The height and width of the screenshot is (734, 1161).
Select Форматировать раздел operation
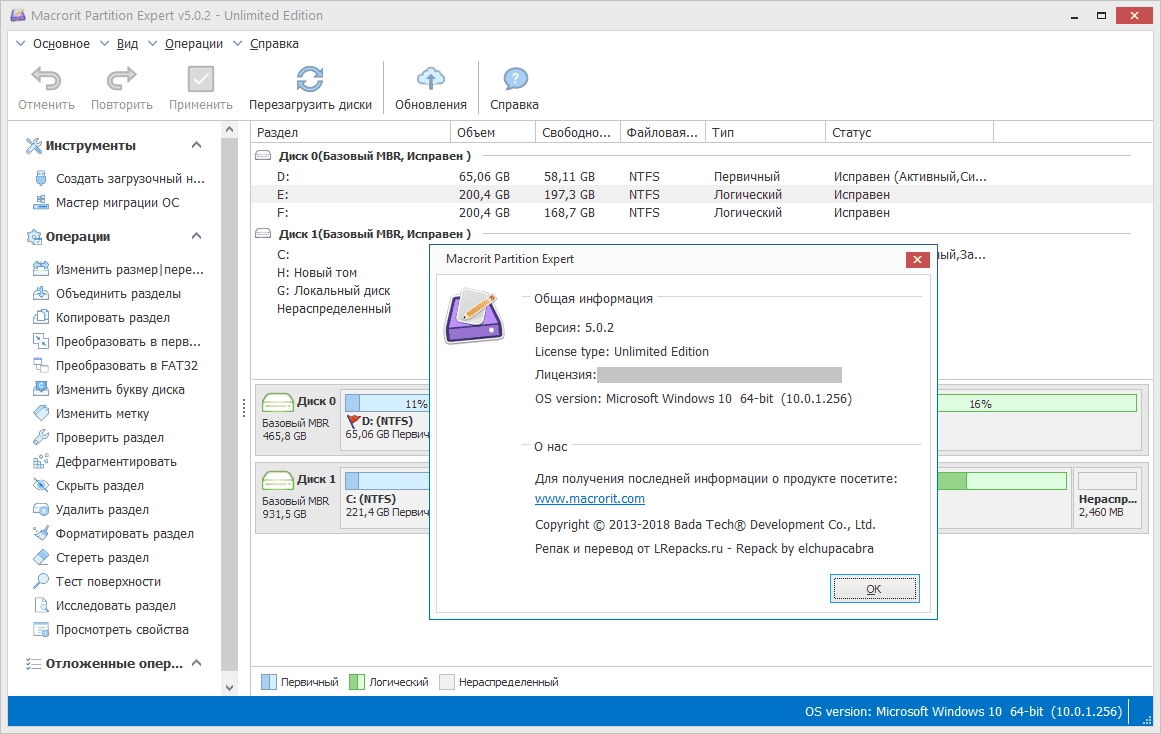[x=114, y=534]
